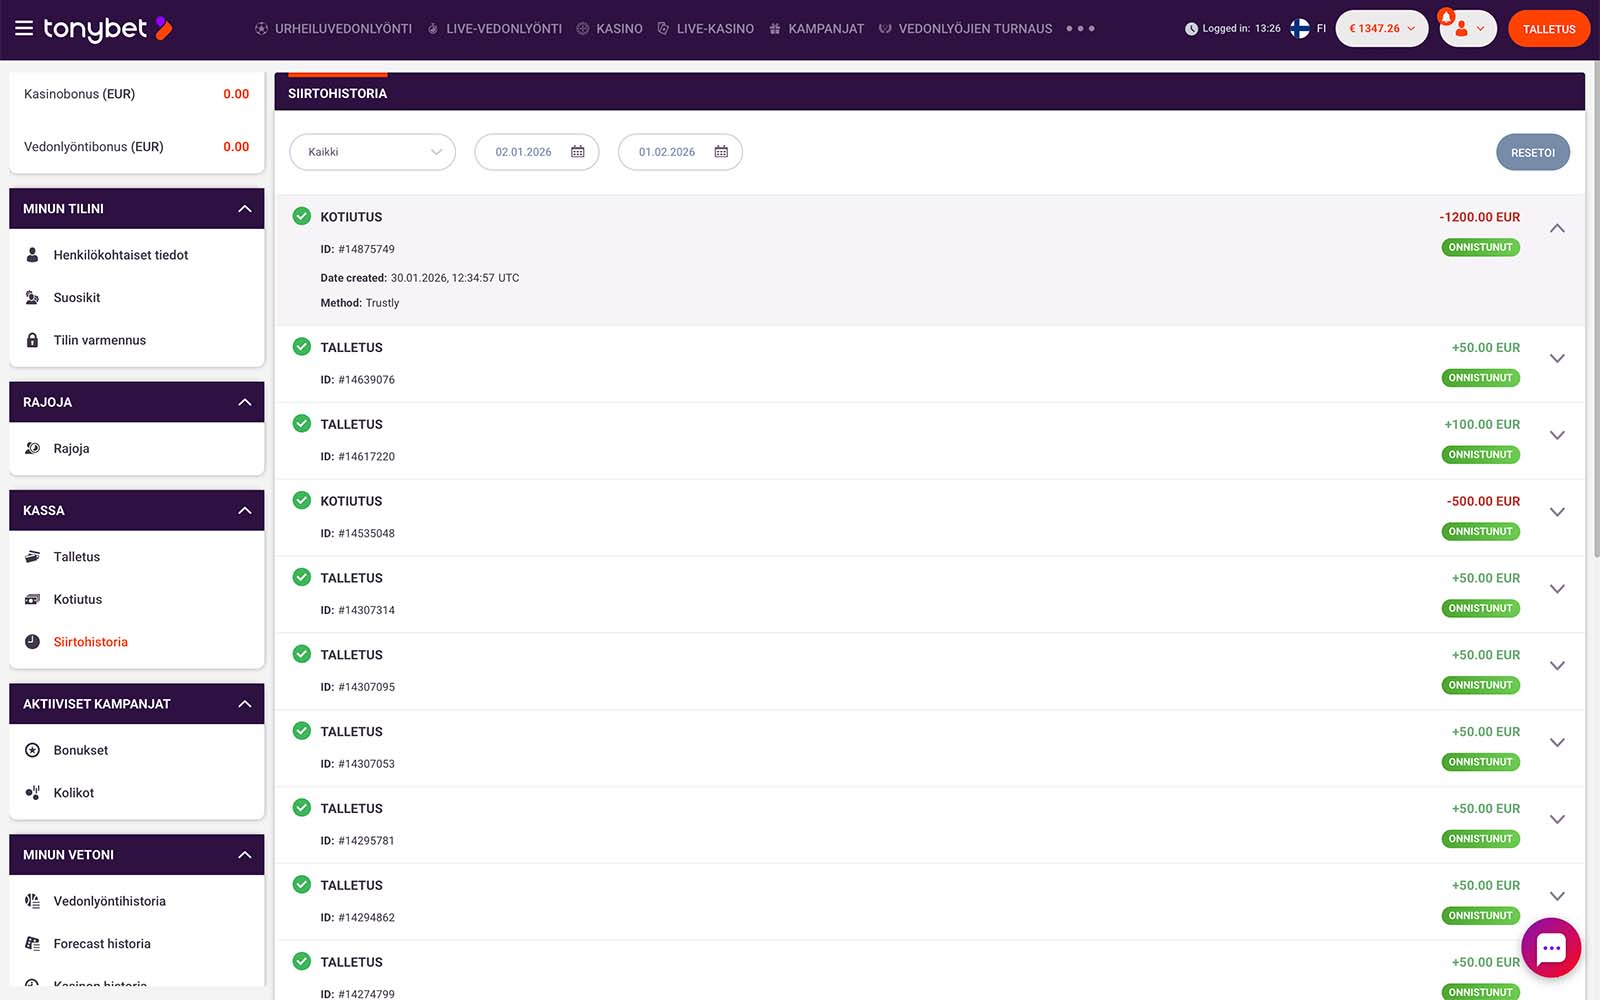Screen dimensions: 1600x1000
Task: Click the Talletus sidebar icon
Action: 32,557
